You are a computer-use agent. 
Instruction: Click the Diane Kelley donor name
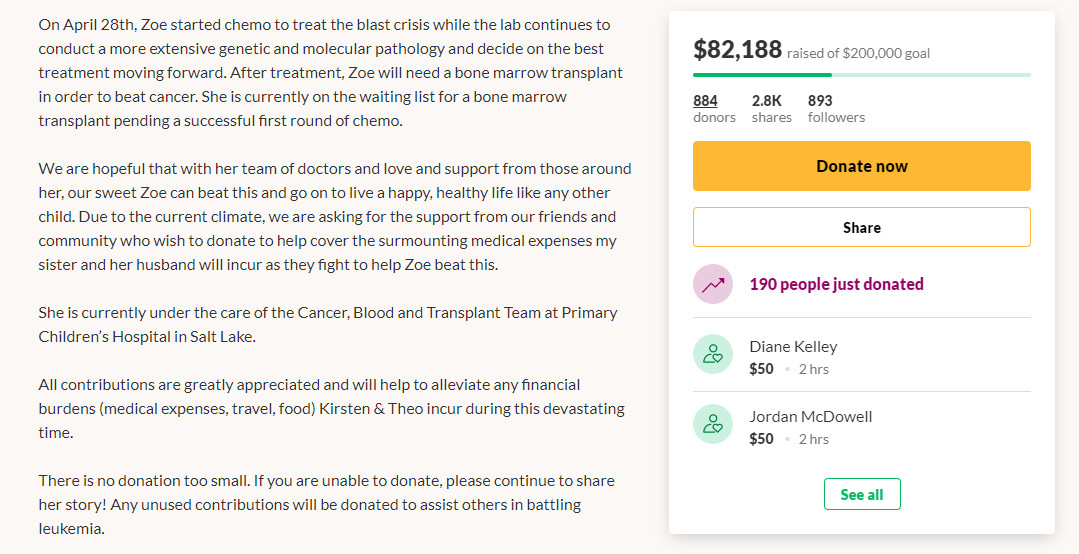coord(793,346)
